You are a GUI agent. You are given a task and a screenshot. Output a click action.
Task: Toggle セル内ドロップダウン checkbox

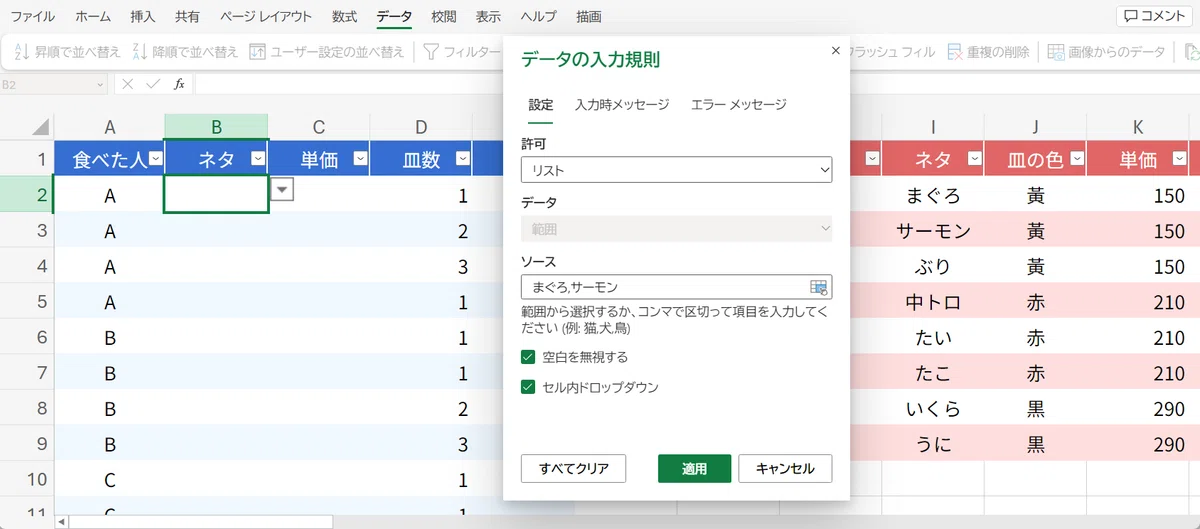[x=528, y=387]
